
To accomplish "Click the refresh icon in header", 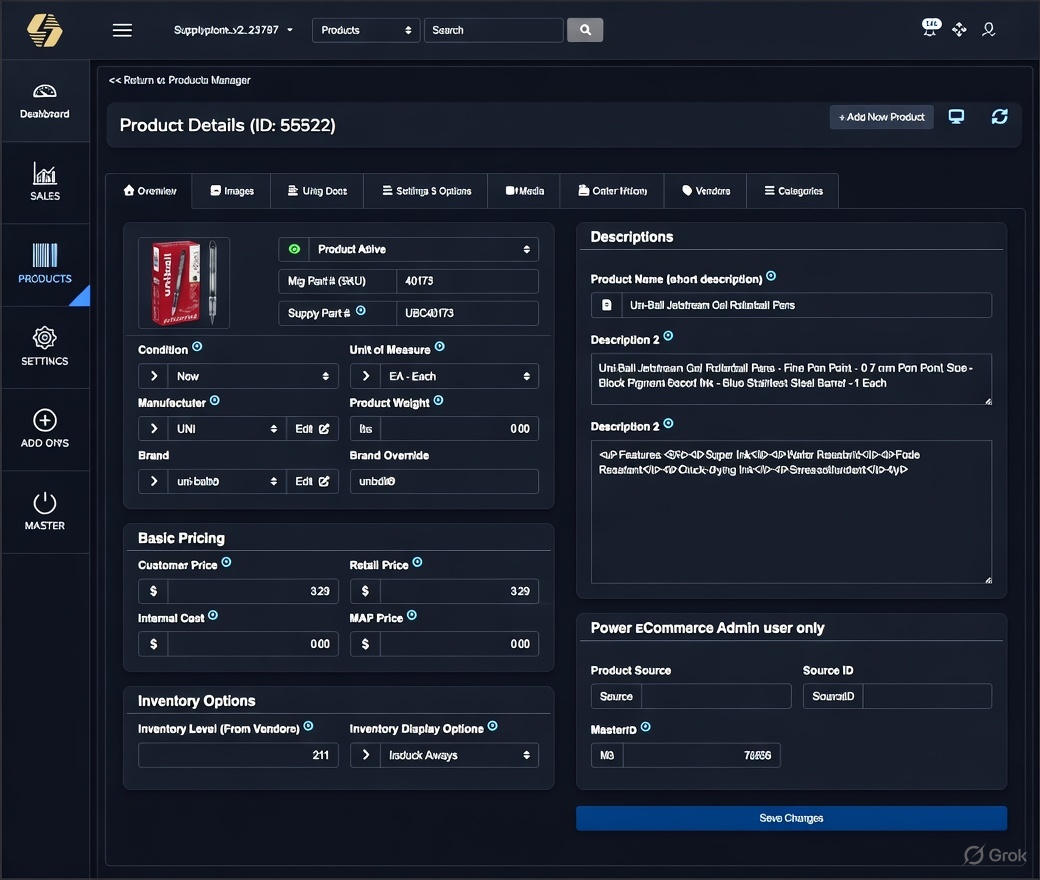I will (999, 117).
